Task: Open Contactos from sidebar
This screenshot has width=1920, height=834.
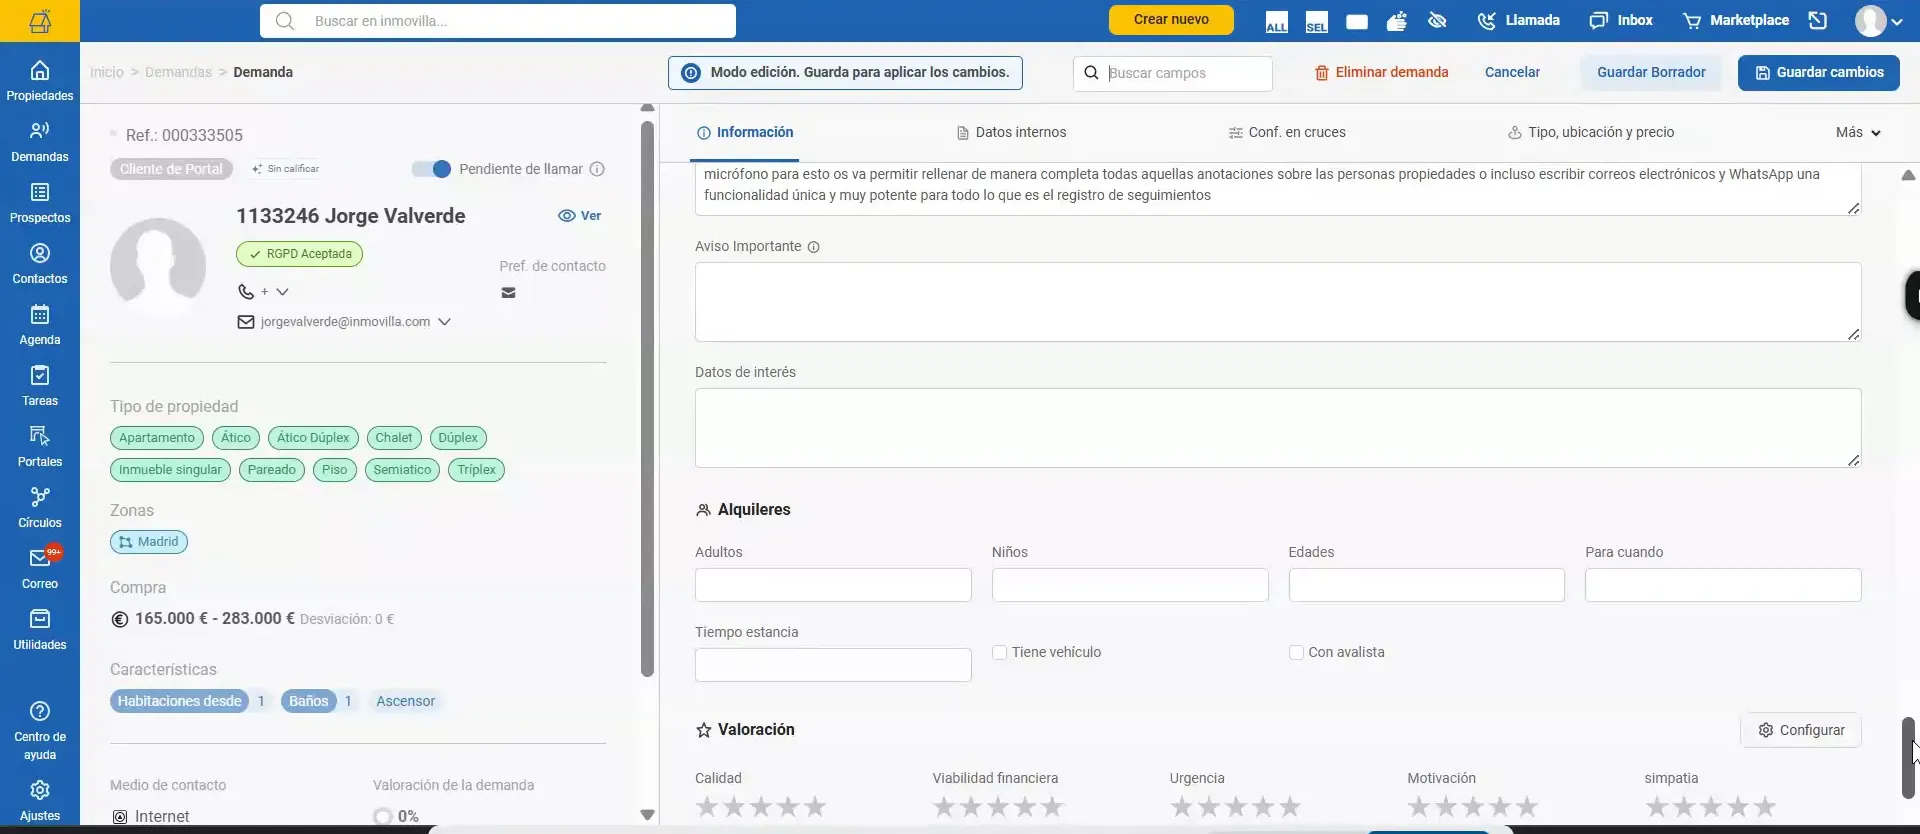Action: click(x=40, y=264)
